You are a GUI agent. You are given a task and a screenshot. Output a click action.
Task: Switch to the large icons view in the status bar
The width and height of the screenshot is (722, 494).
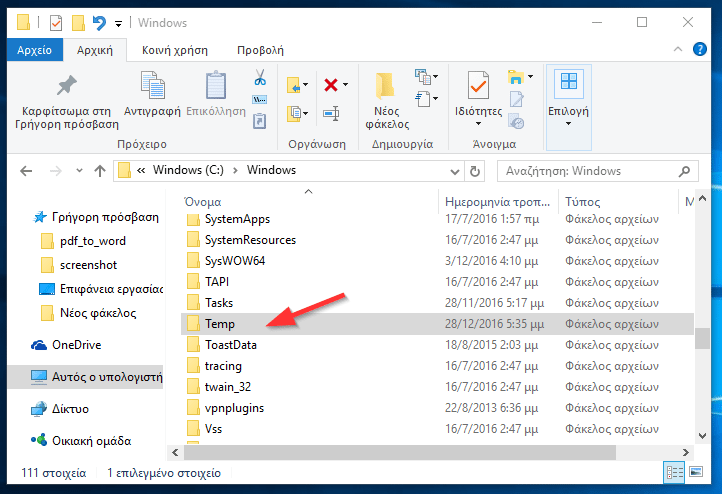pos(696,472)
